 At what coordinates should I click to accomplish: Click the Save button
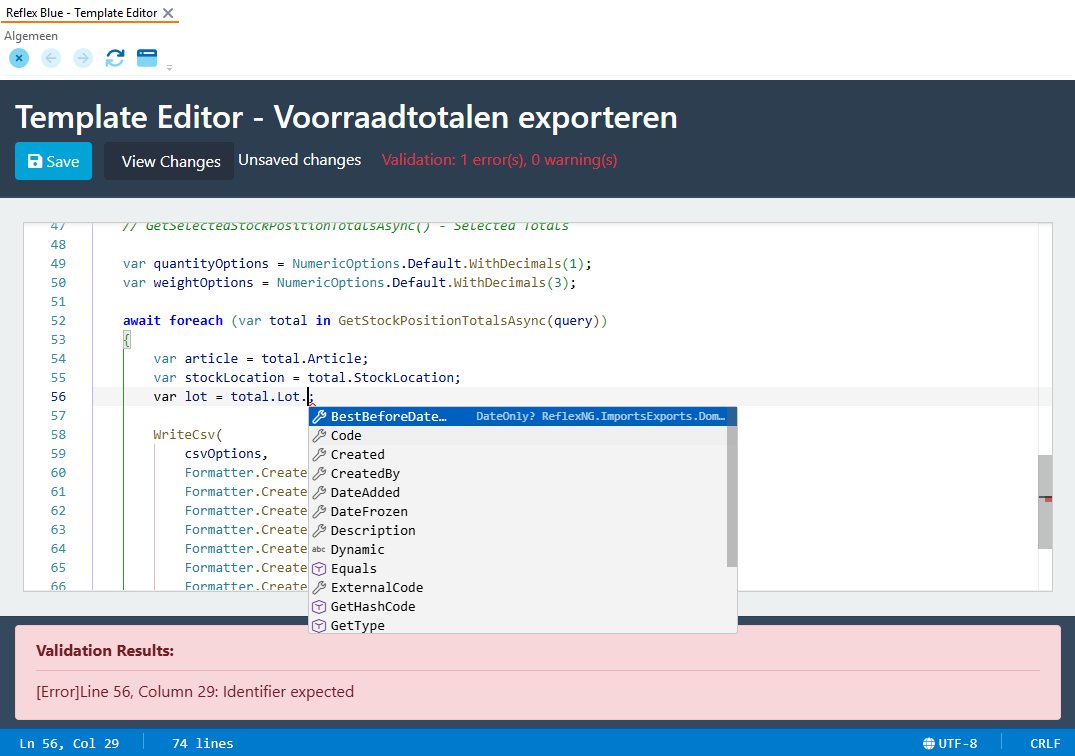[x=53, y=161]
